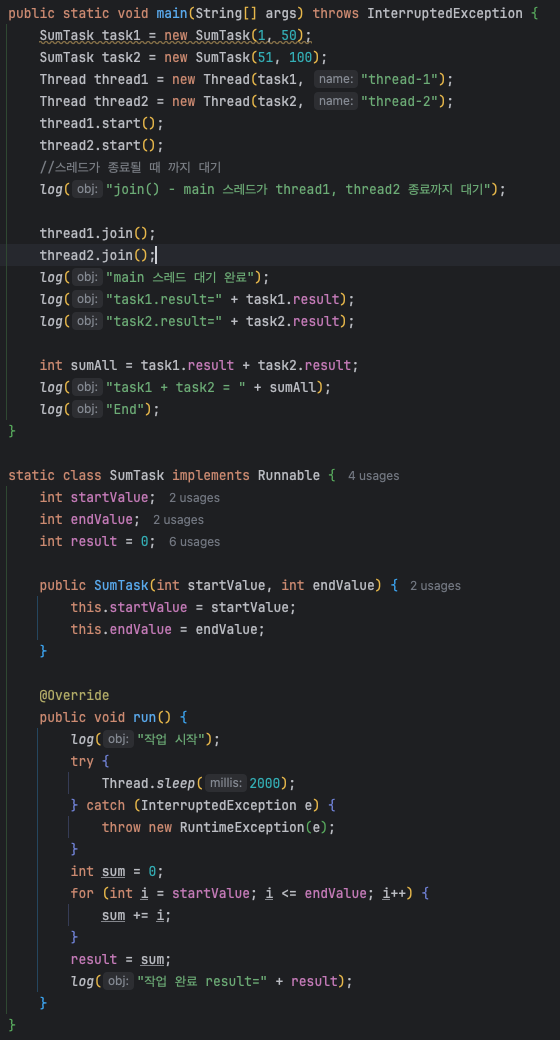The image size is (560, 1040).
Task: Click the "static class" keywords of SumTask
Action: tap(55, 476)
